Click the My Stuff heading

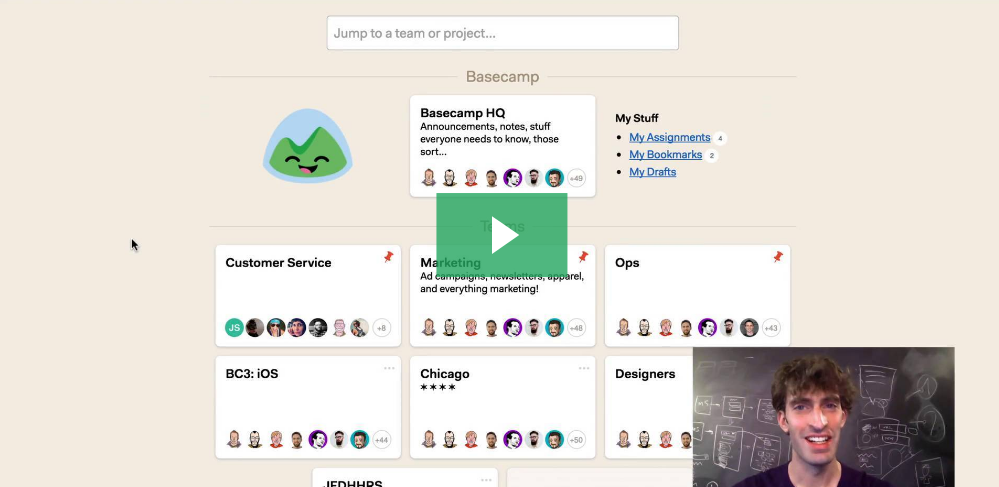point(636,118)
